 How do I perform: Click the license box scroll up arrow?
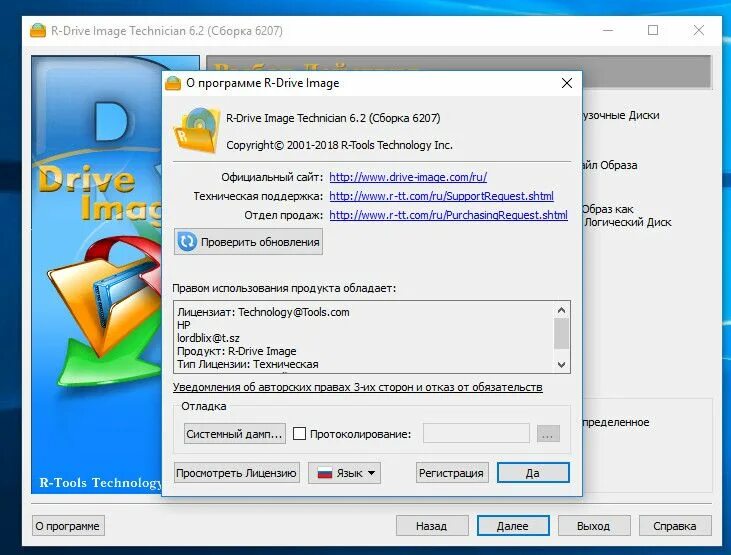click(561, 310)
